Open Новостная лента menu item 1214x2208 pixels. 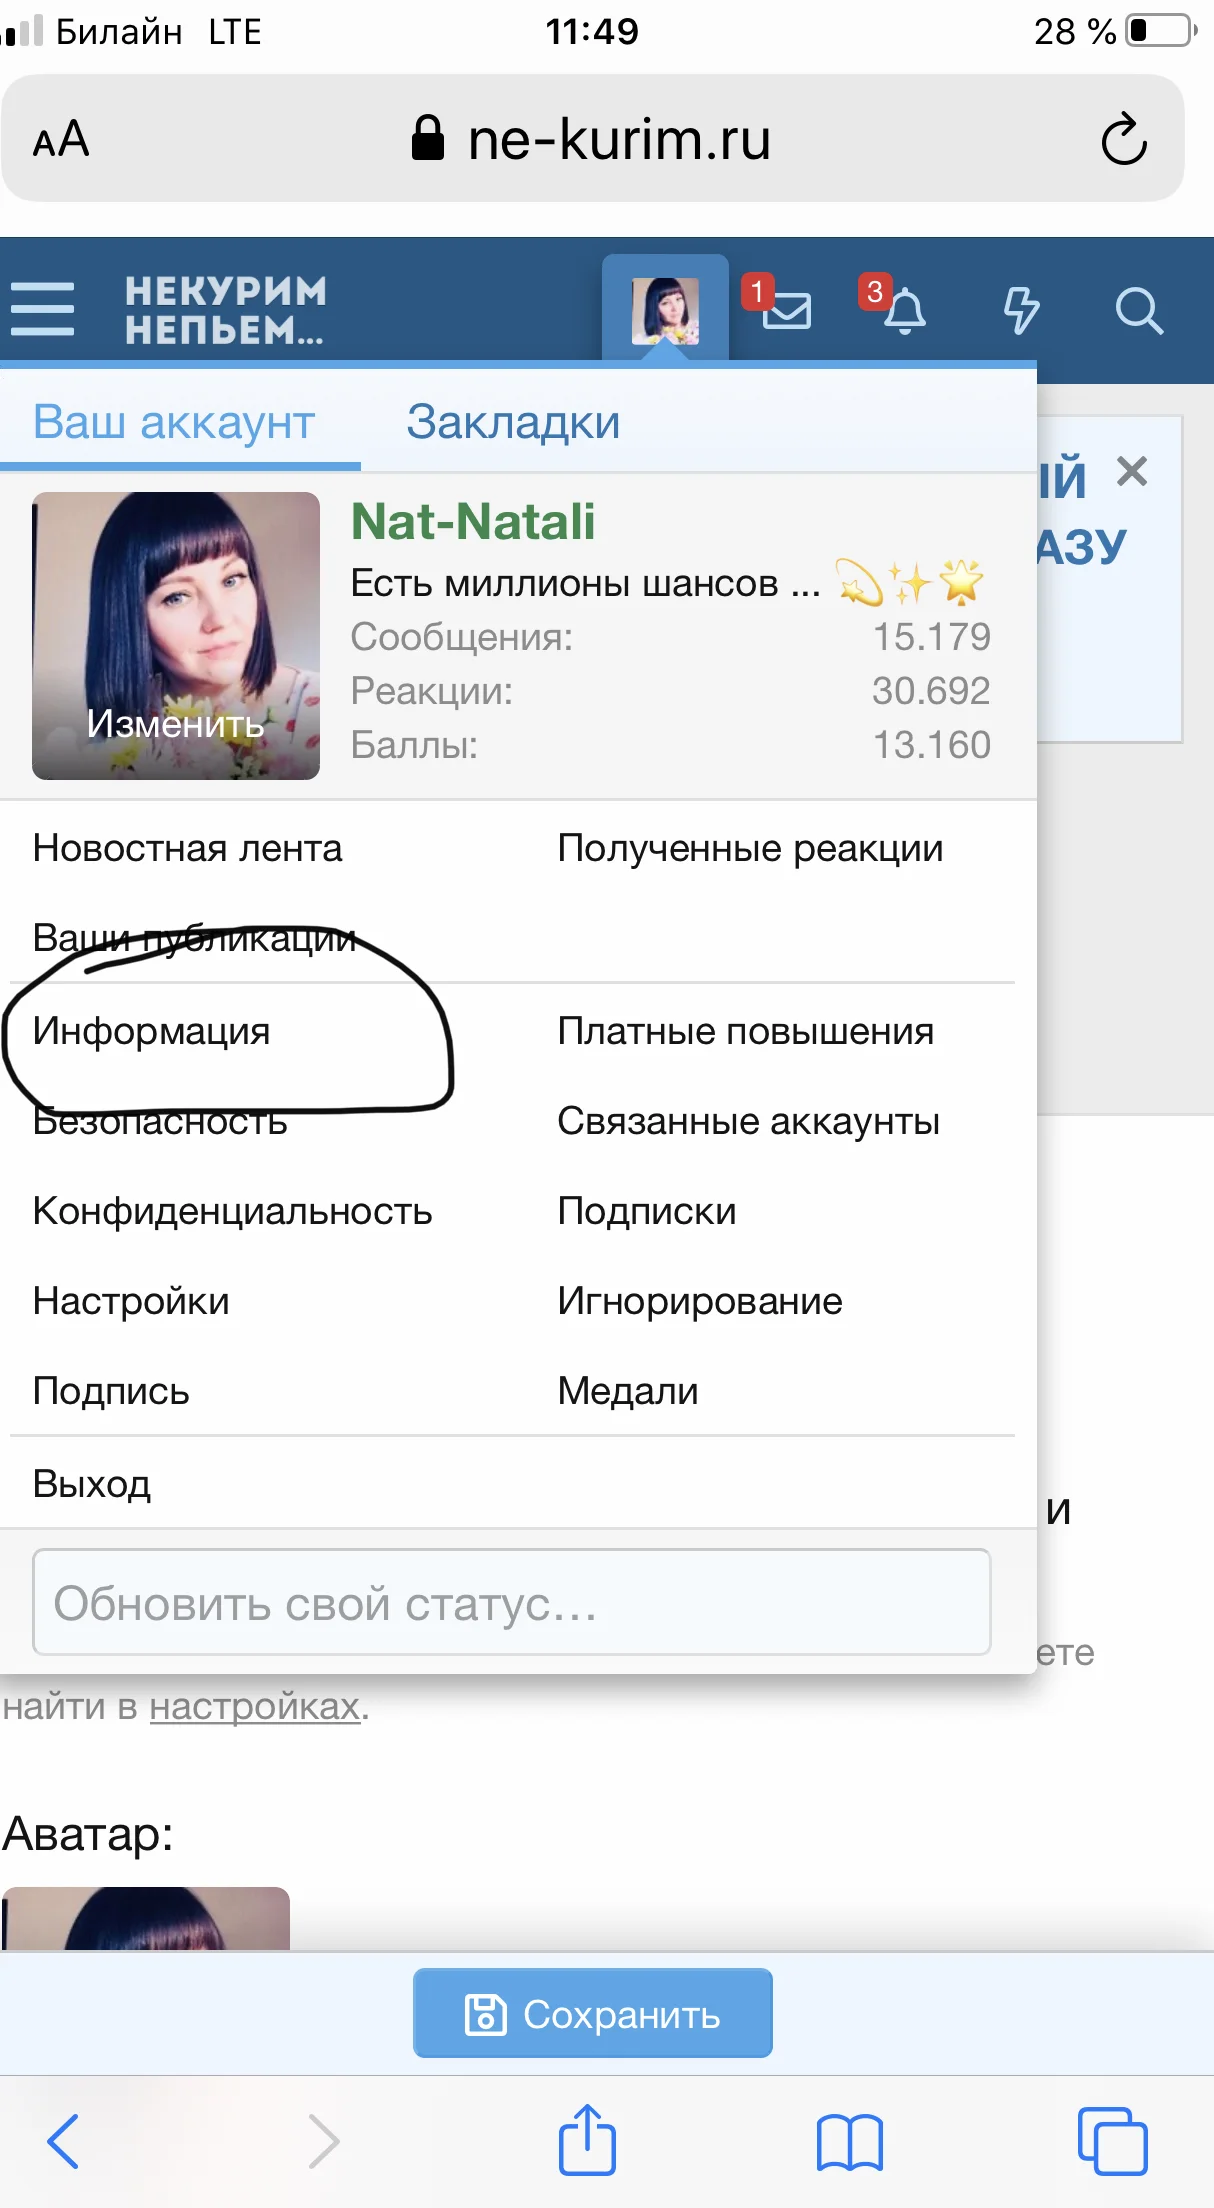tap(187, 848)
